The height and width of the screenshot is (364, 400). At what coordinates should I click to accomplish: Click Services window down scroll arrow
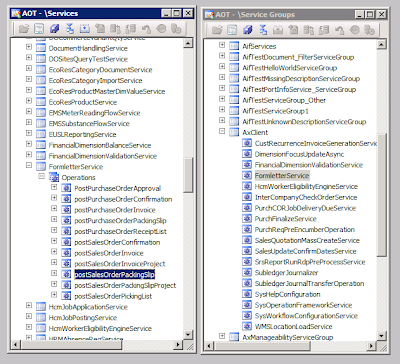pyautogui.click(x=188, y=334)
